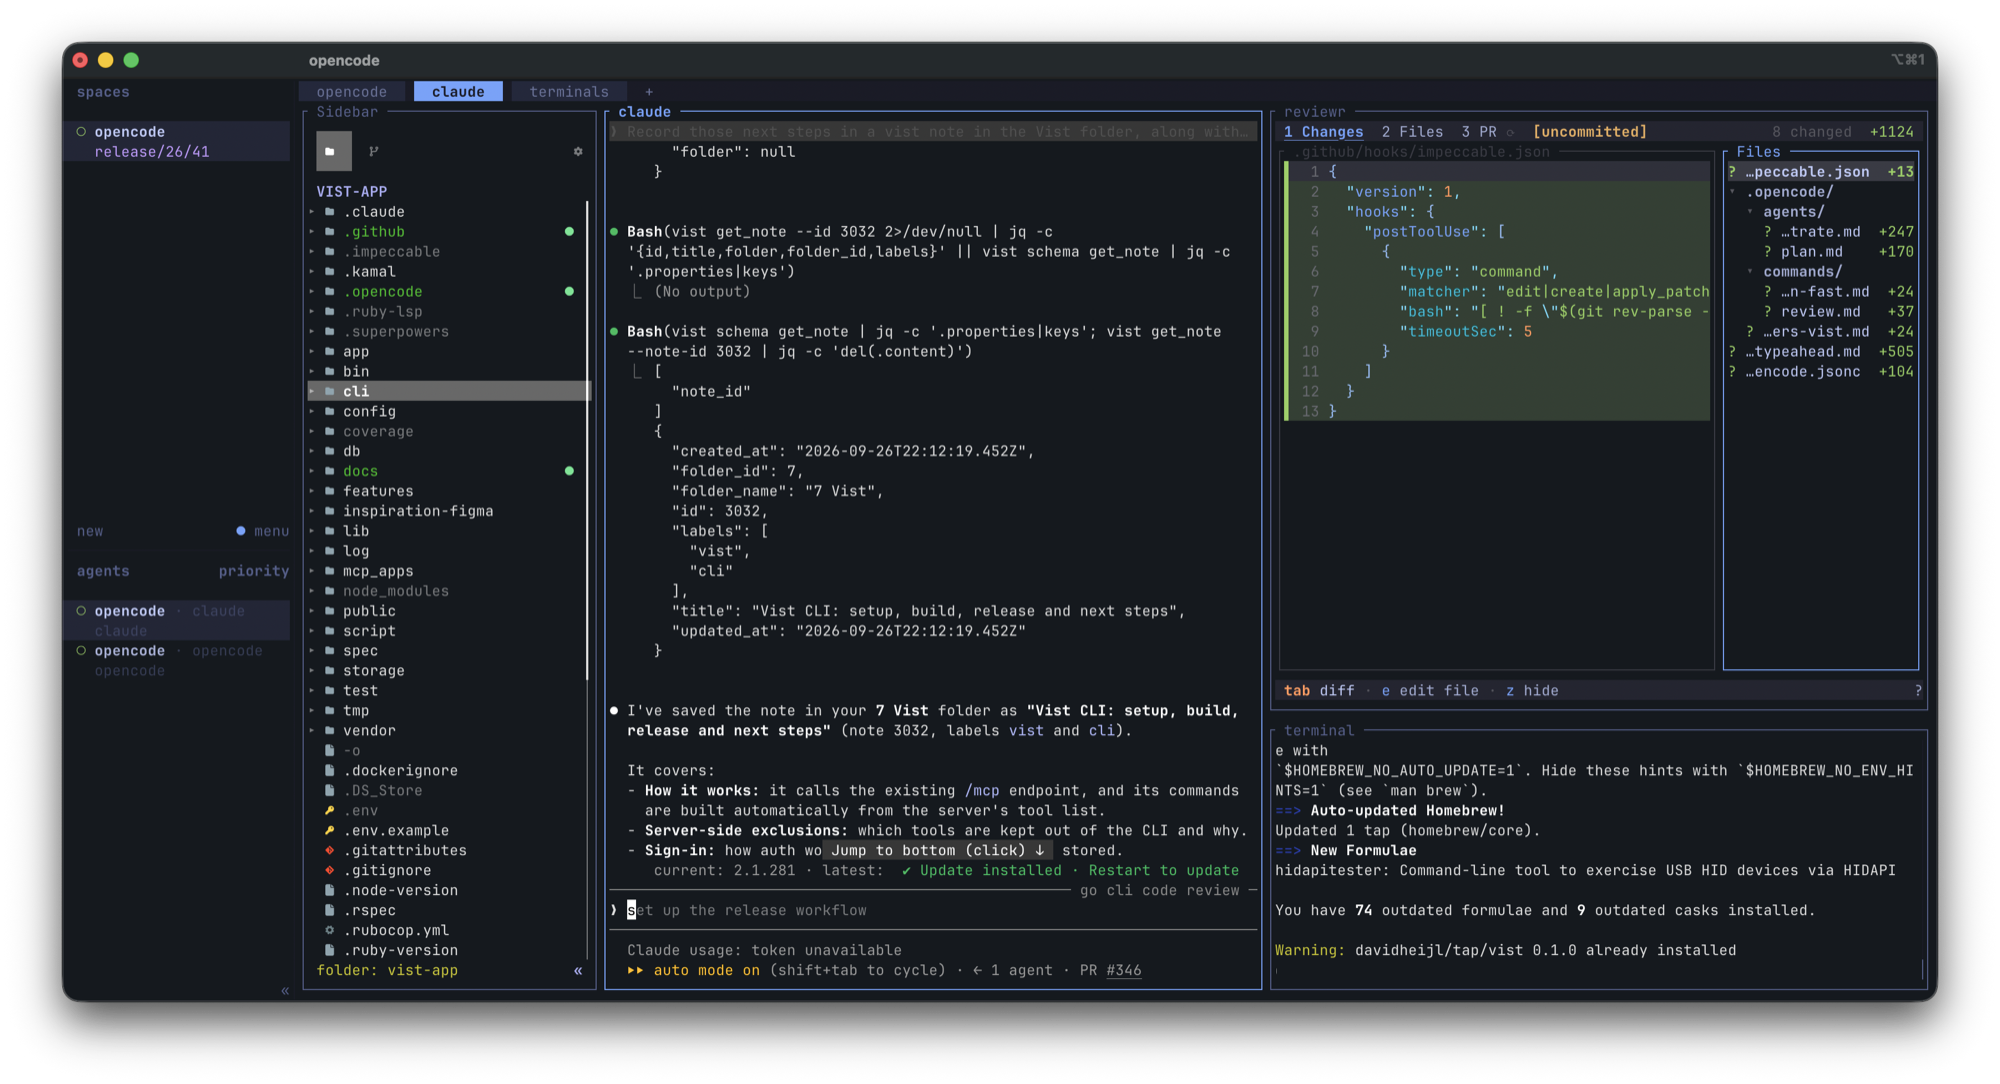Expand the spec folder arrow

[312, 650]
